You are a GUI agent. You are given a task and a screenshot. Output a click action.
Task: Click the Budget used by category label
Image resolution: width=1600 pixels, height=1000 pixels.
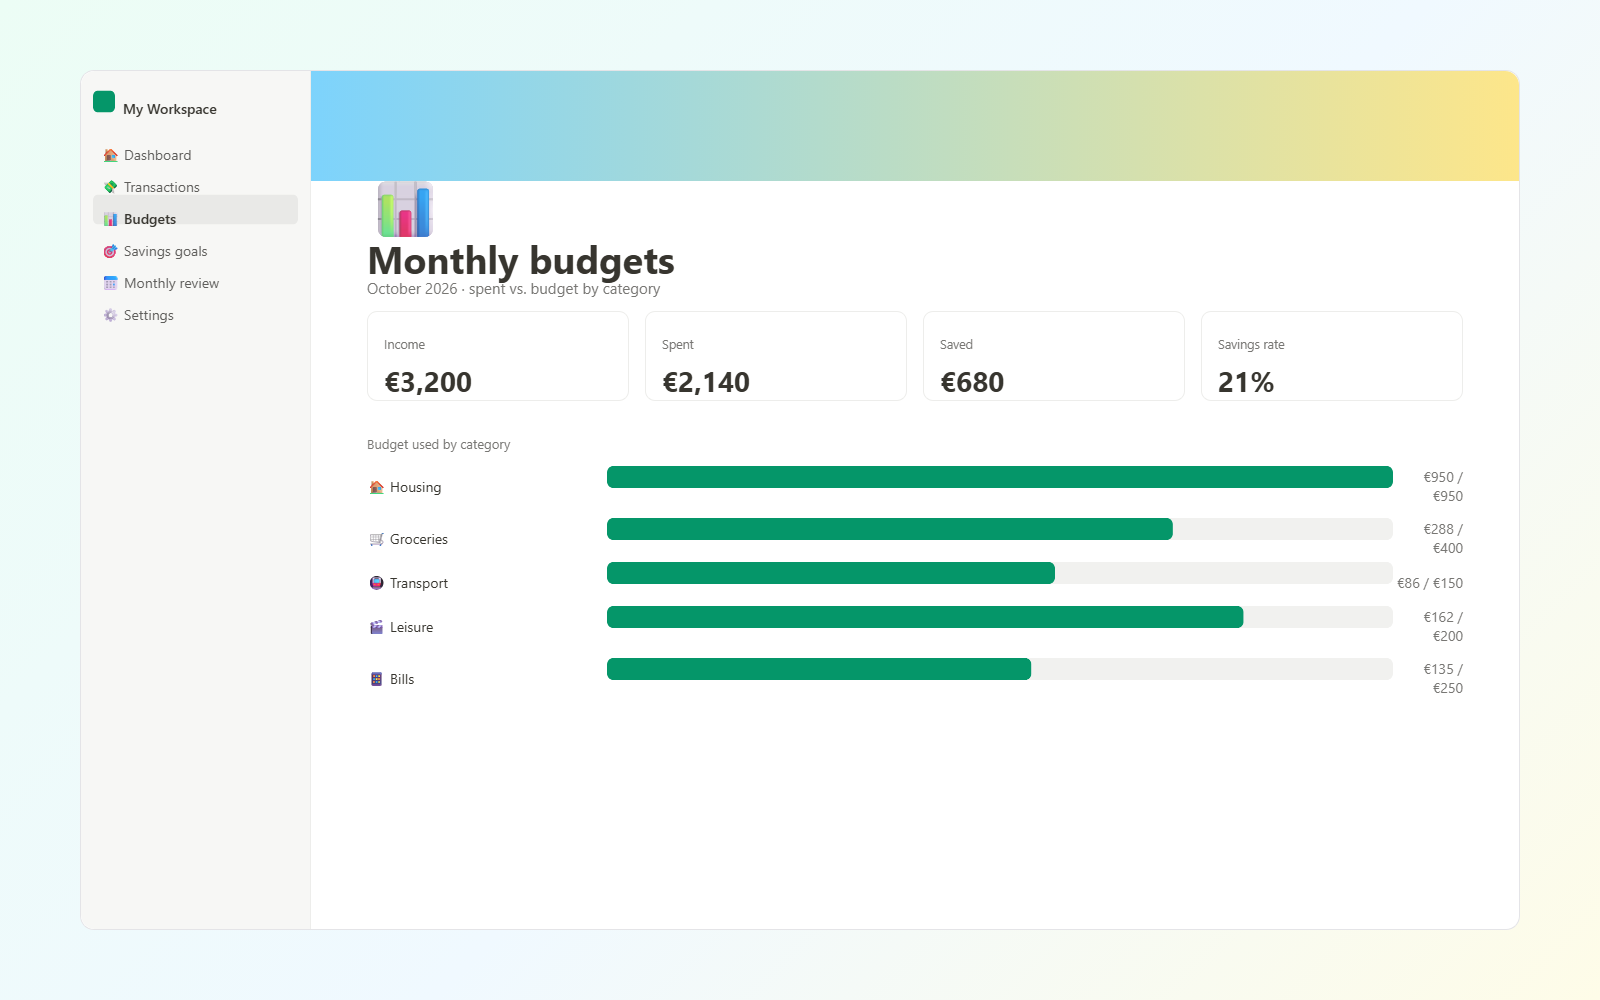(439, 445)
